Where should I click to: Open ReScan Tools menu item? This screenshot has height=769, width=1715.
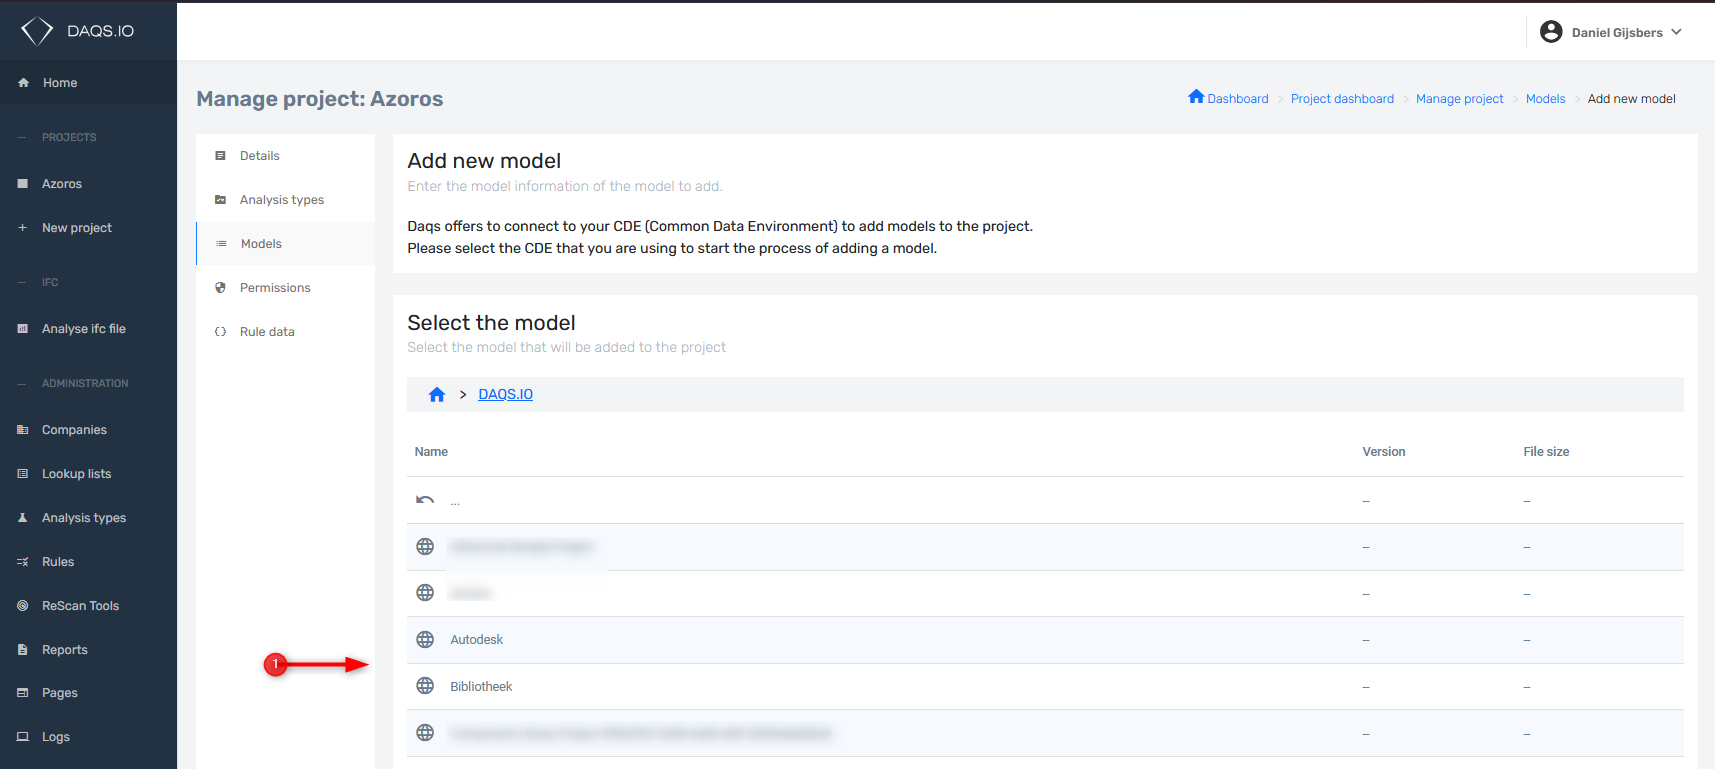tap(88, 606)
